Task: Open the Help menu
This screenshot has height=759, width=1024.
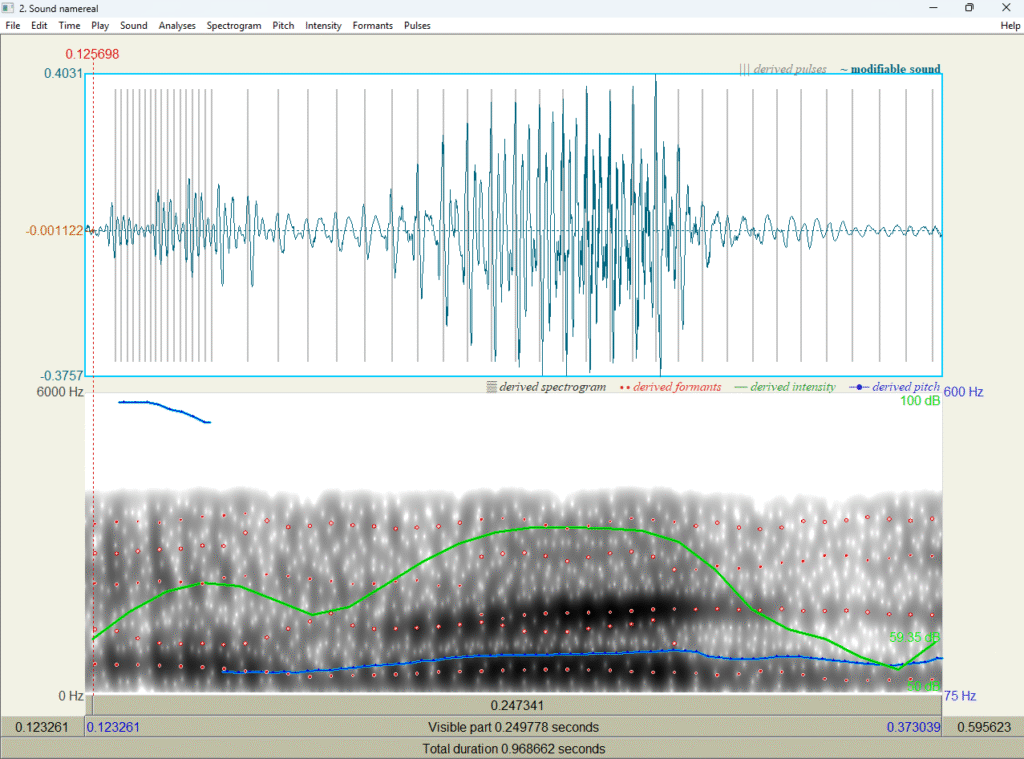Action: tap(1010, 25)
